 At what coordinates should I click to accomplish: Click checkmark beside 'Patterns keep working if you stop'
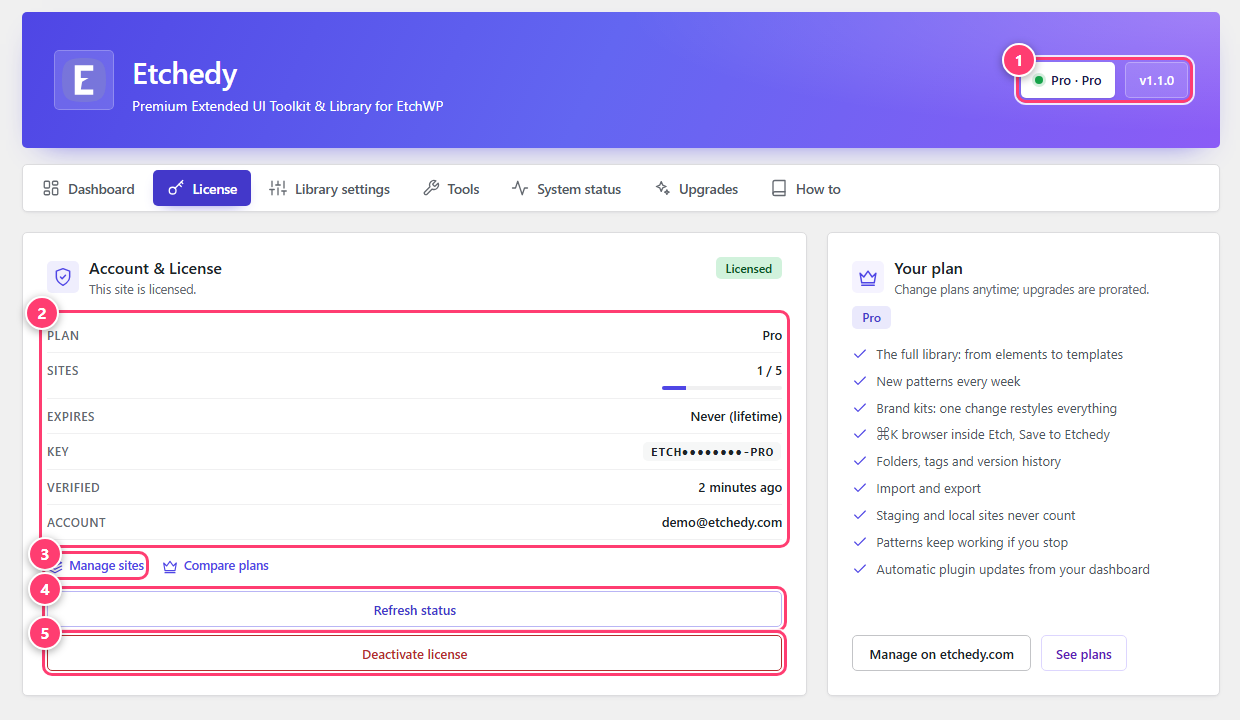(859, 542)
